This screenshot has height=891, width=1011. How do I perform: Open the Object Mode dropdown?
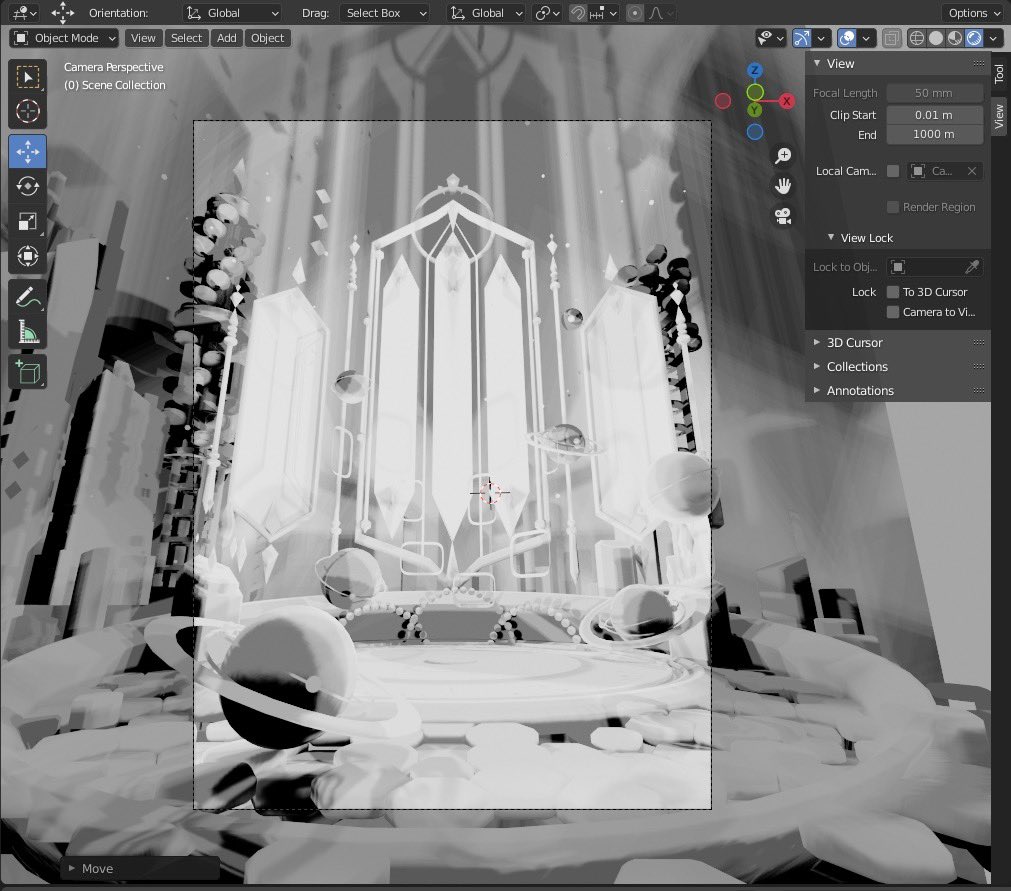click(64, 38)
